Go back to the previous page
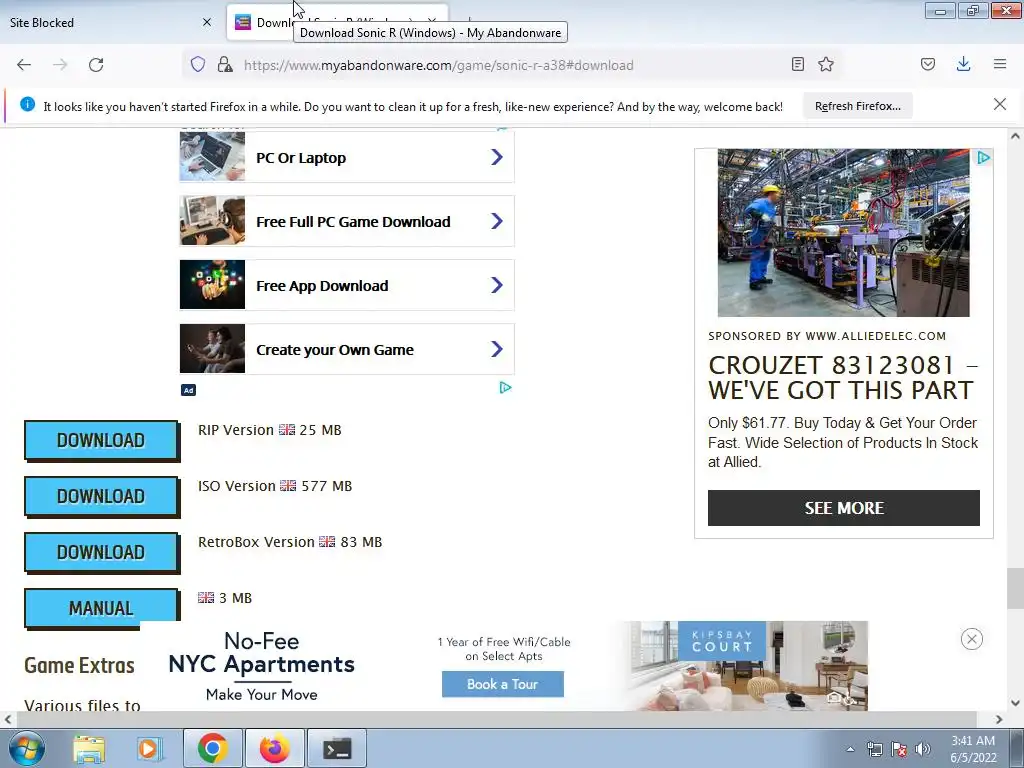1024x768 pixels. pyautogui.click(x=24, y=65)
